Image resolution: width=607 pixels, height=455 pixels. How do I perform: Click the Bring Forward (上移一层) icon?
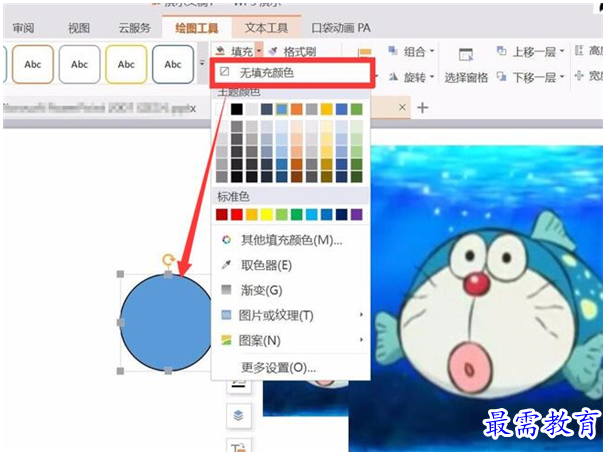pyautogui.click(x=501, y=51)
